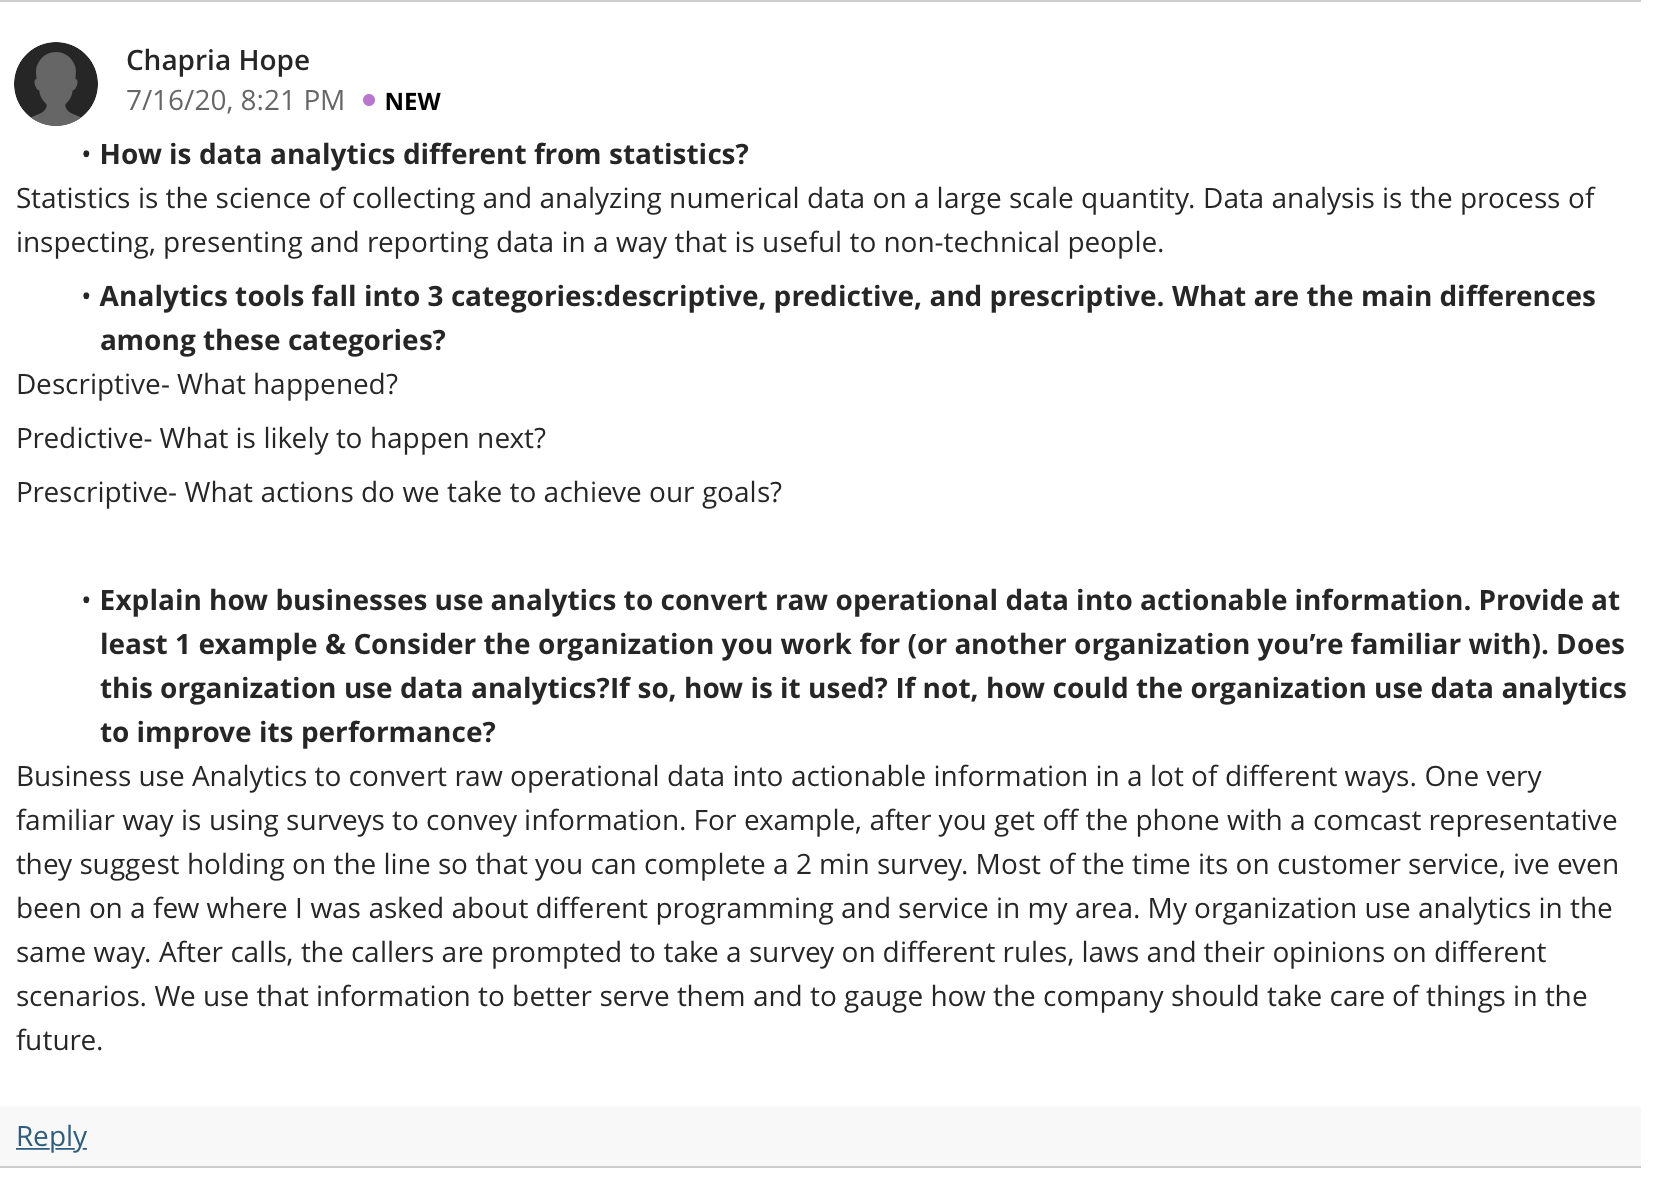
Task: Click the line 'Predictive- What is likely to happen next?'
Action: click(281, 438)
